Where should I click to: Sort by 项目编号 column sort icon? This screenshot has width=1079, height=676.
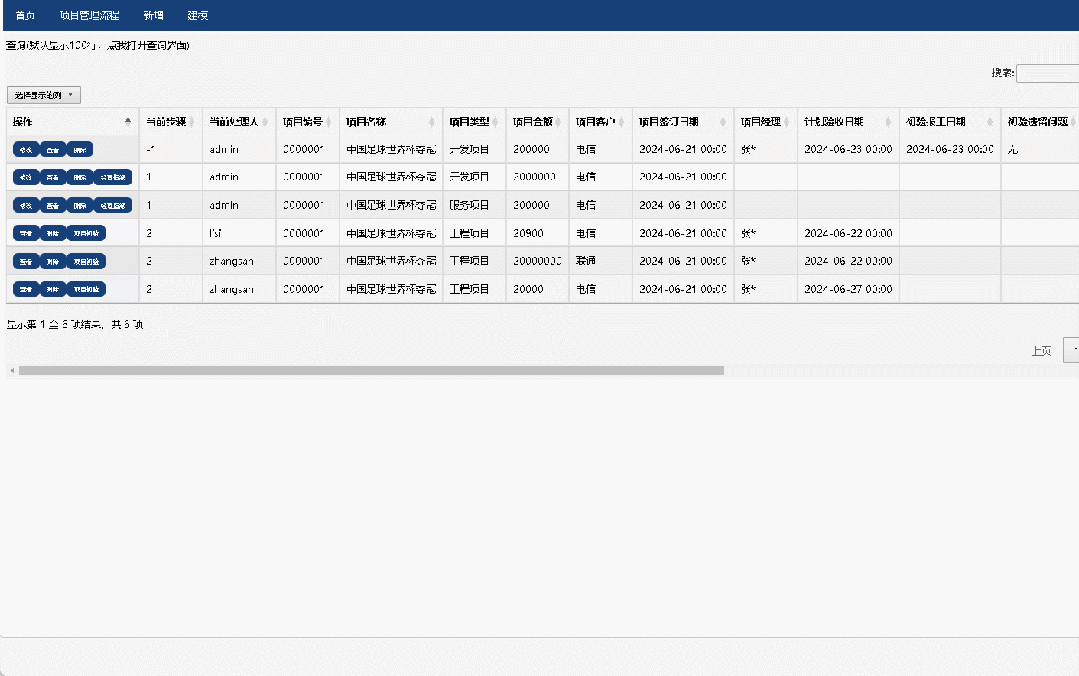tap(329, 122)
